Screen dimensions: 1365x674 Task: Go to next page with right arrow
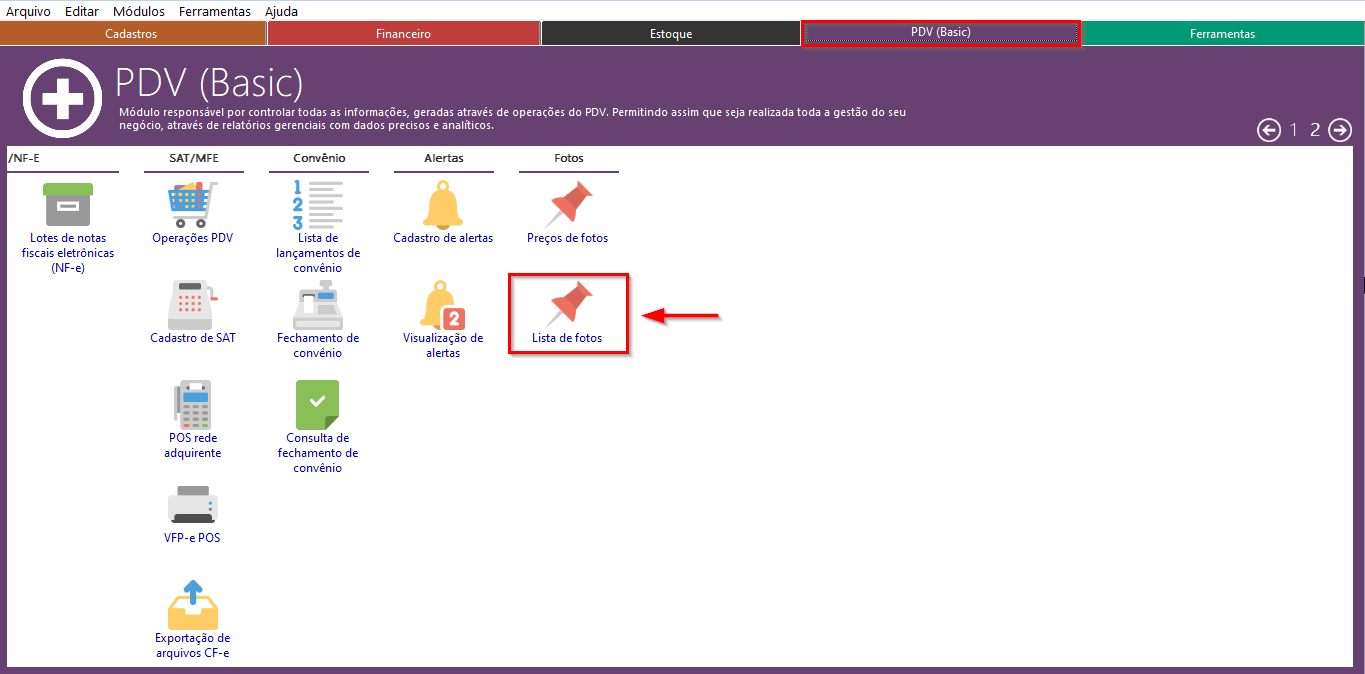pyautogui.click(x=1340, y=130)
